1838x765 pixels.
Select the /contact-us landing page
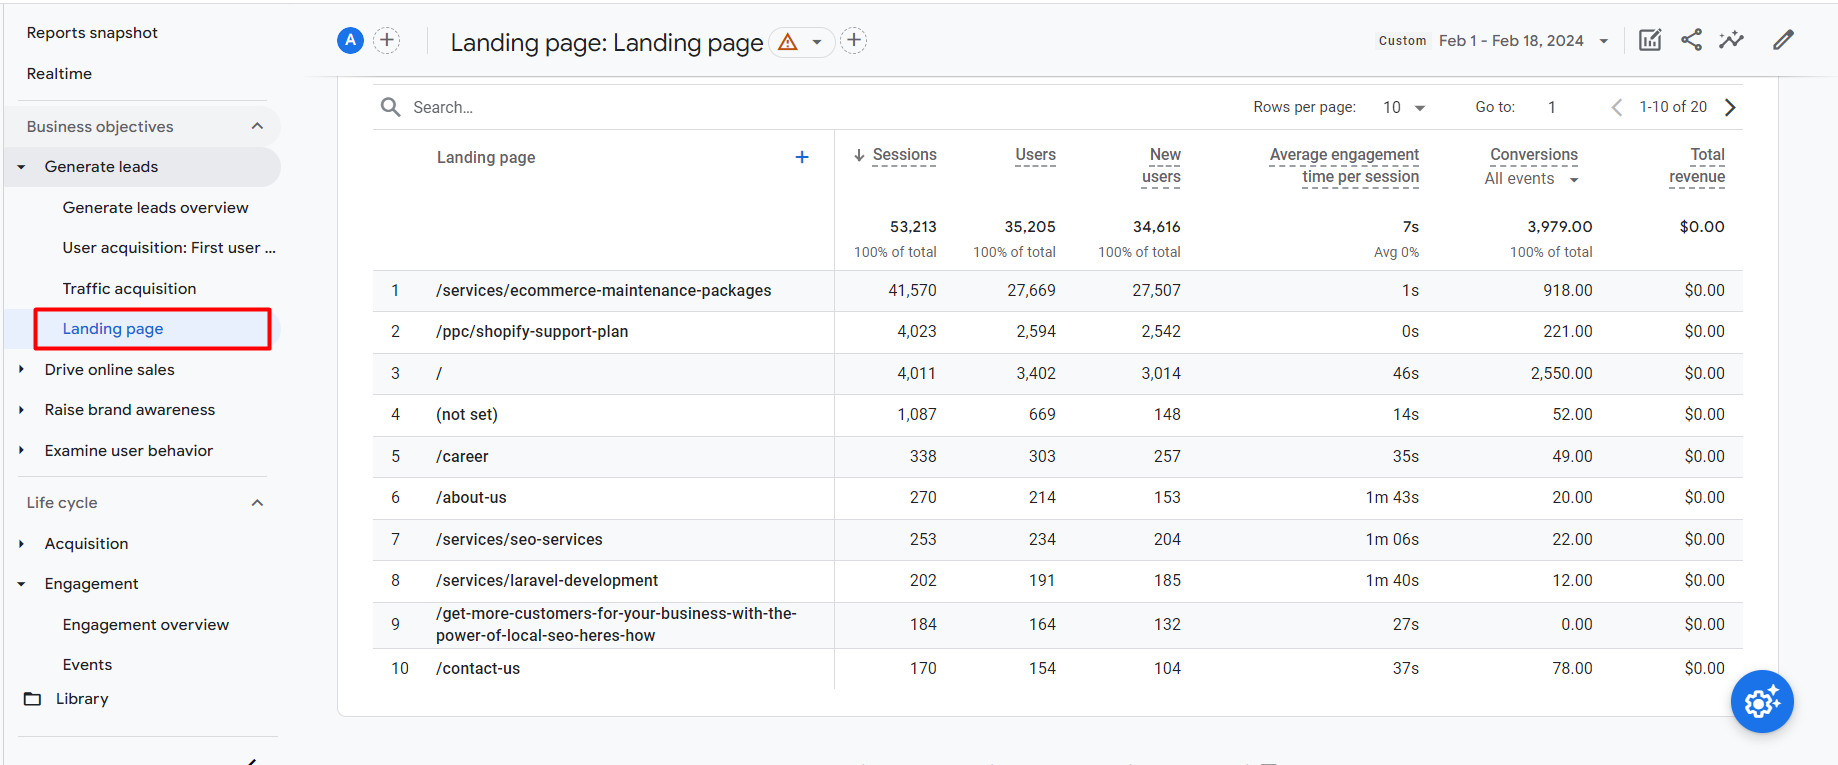[478, 669]
